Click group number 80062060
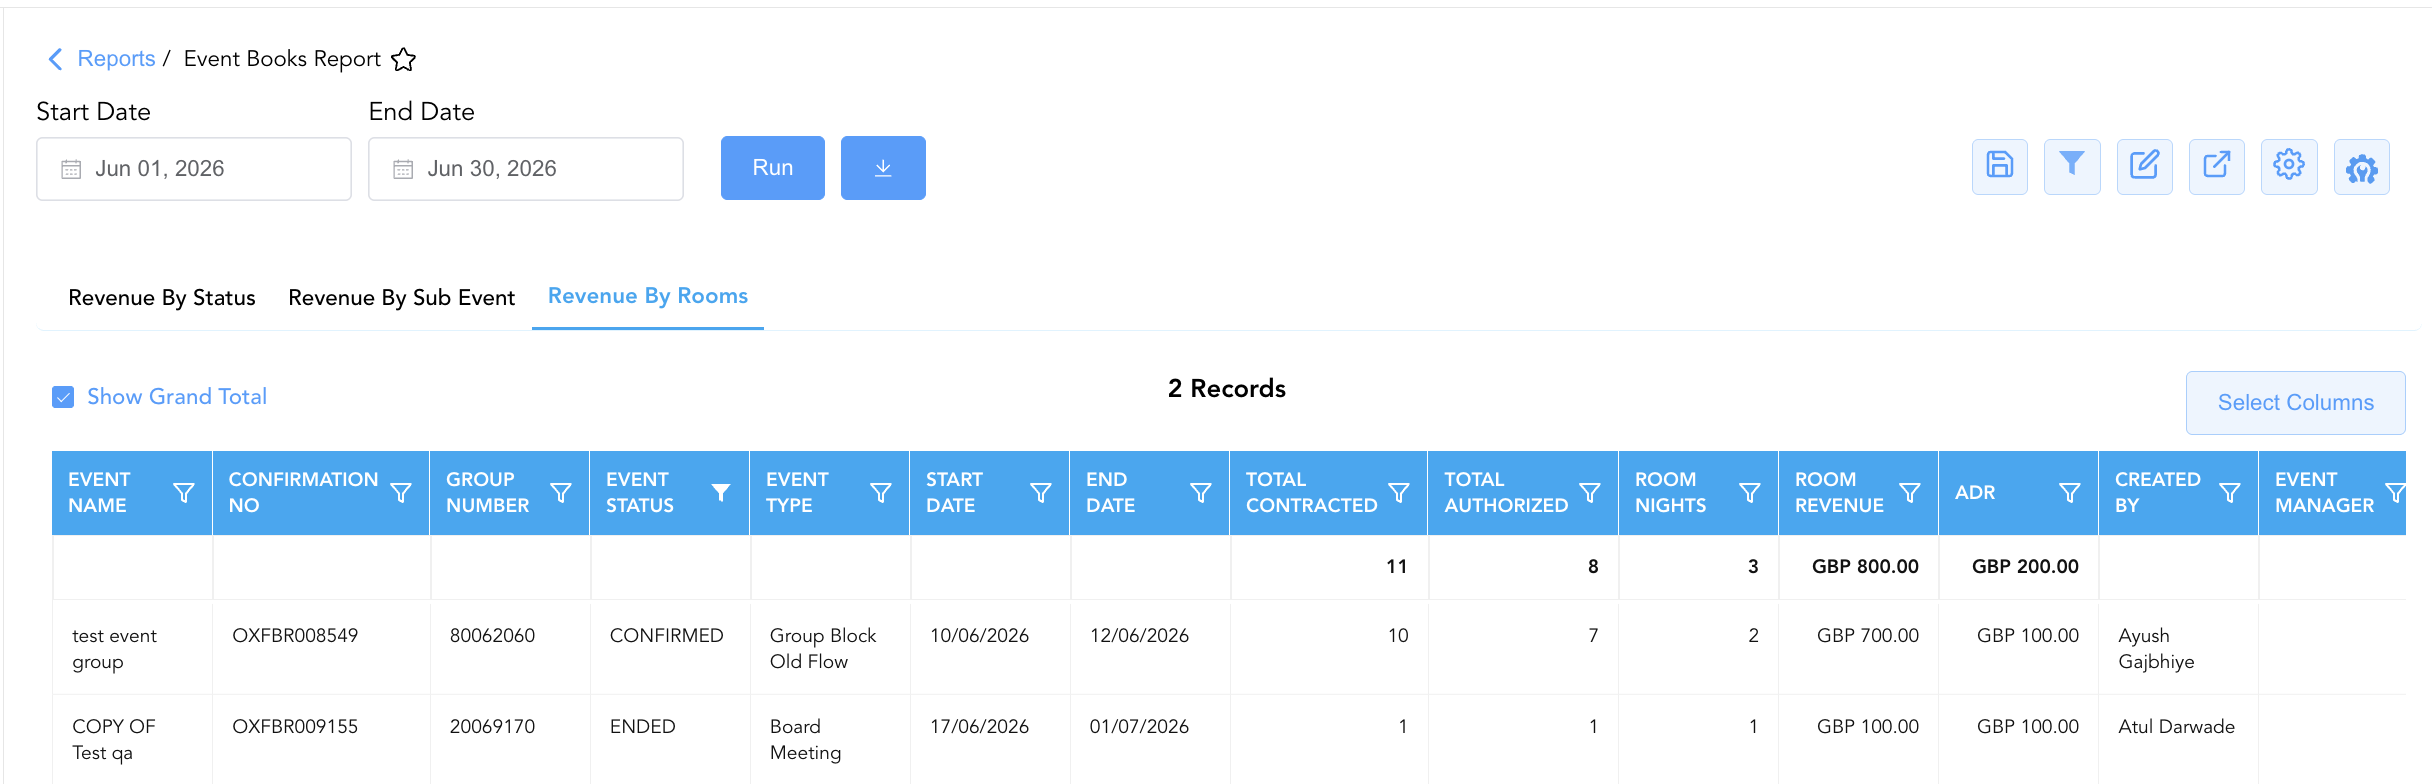The image size is (2432, 784). [x=492, y=636]
